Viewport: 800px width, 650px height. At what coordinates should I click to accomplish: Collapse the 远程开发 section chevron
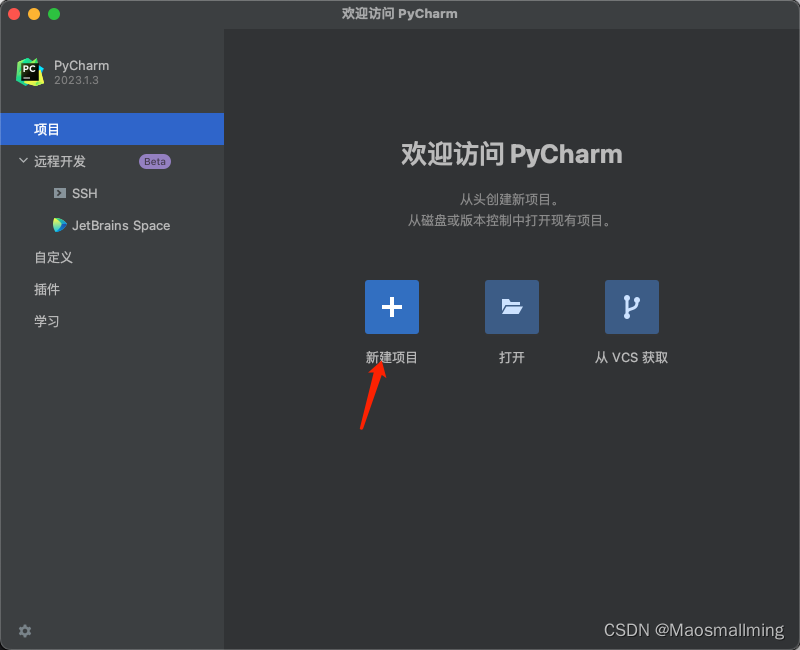pyautogui.click(x=23, y=161)
